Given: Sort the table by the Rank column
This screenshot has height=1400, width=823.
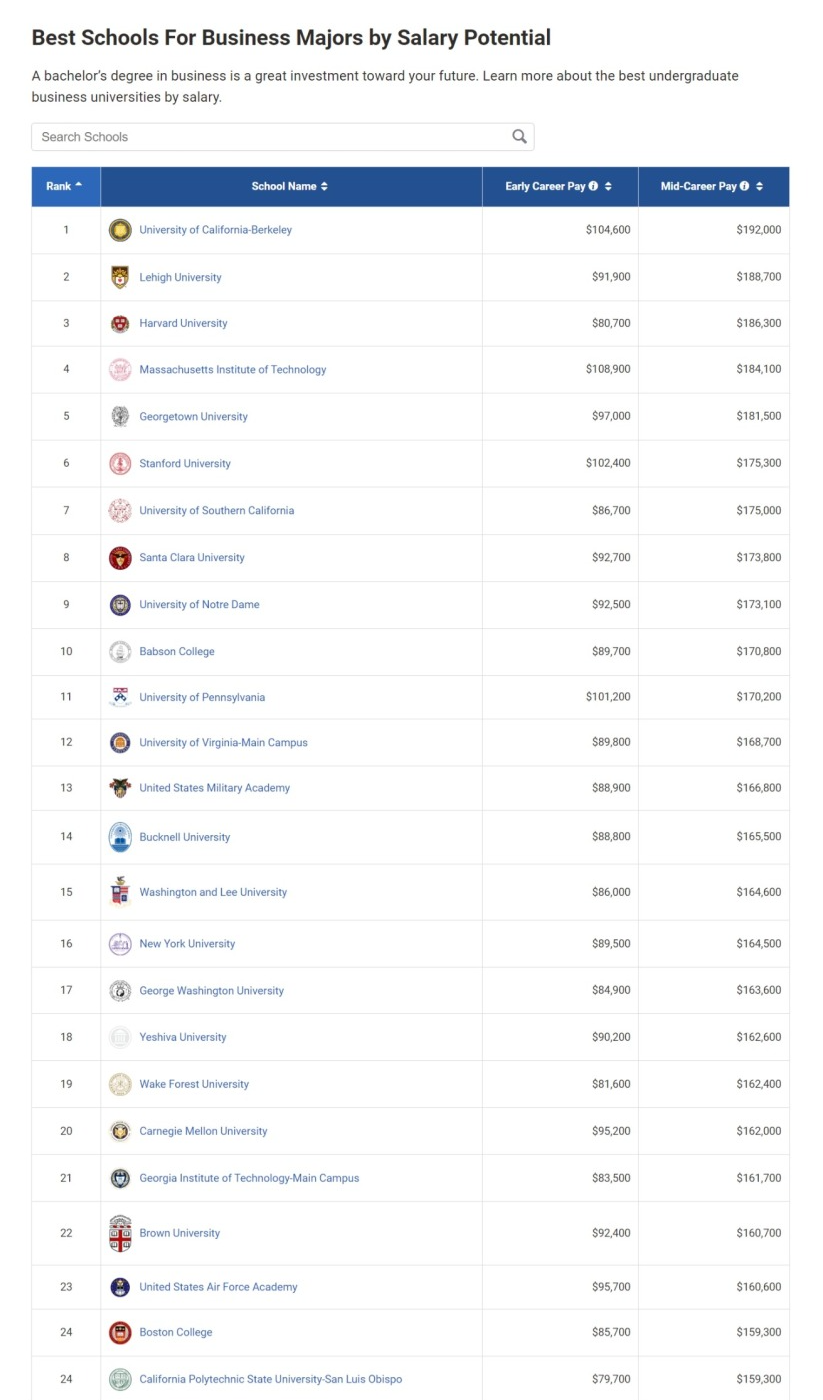Looking at the screenshot, I should 65,186.
